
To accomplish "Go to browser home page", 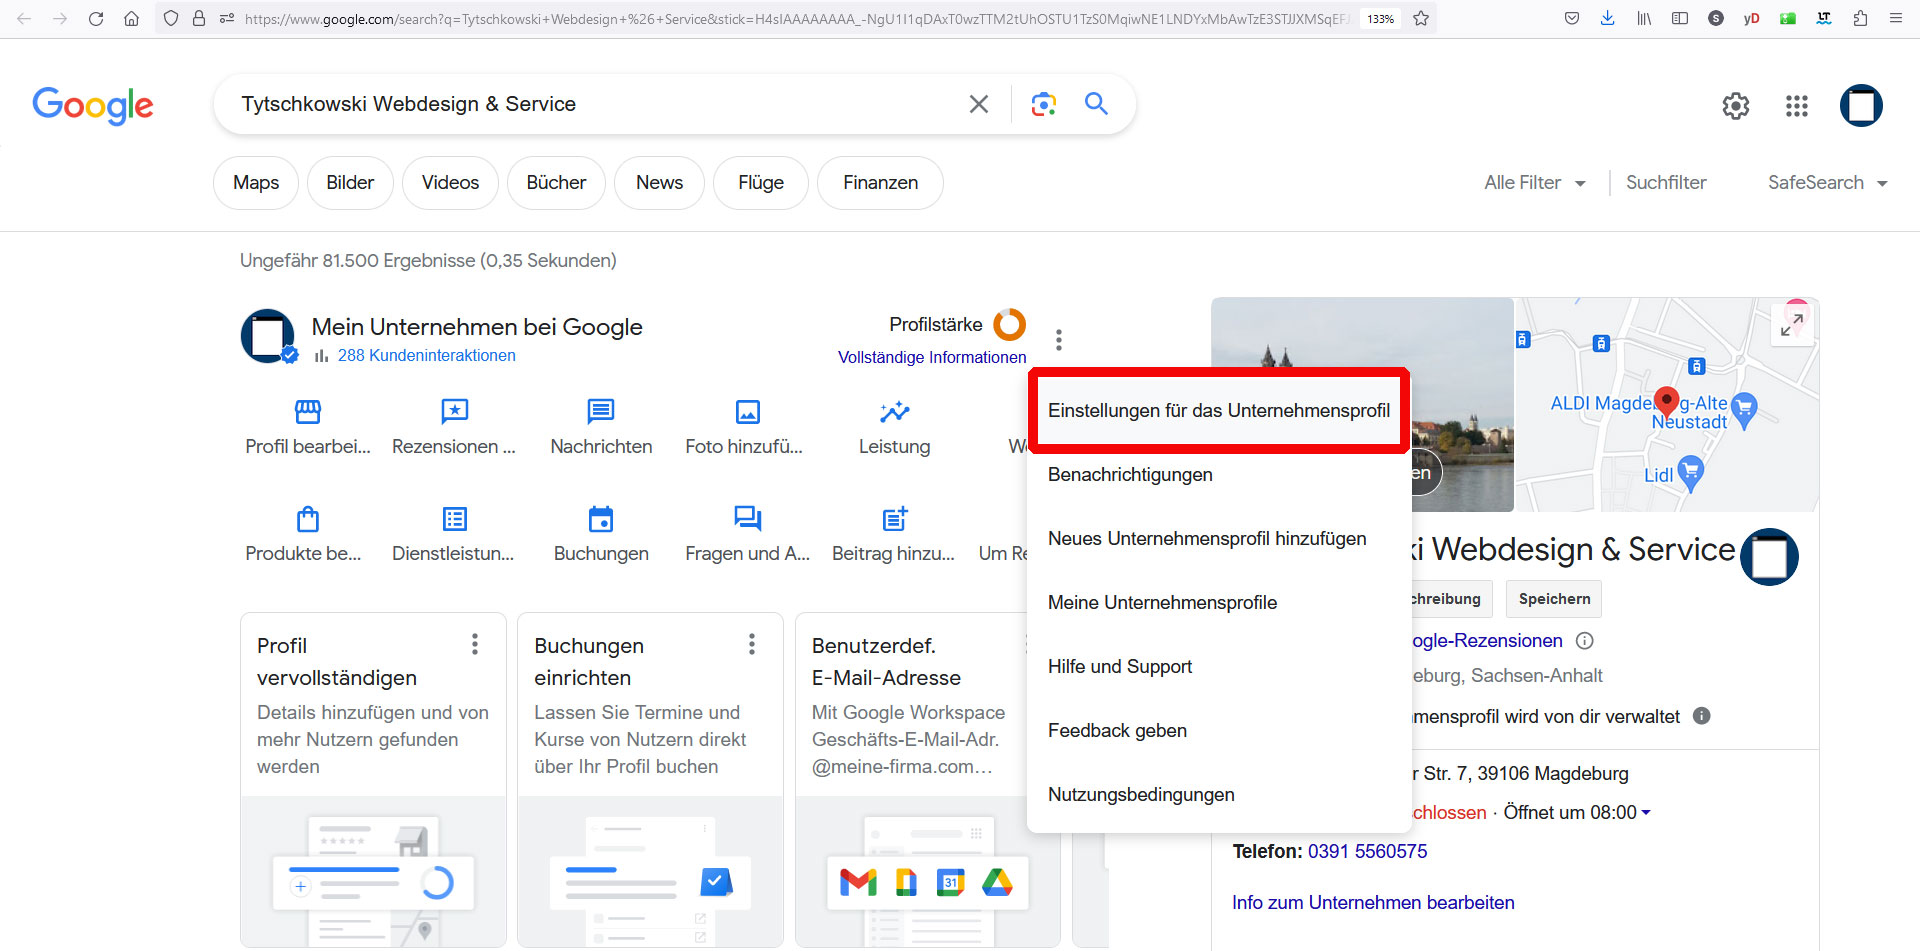I will click(x=131, y=18).
